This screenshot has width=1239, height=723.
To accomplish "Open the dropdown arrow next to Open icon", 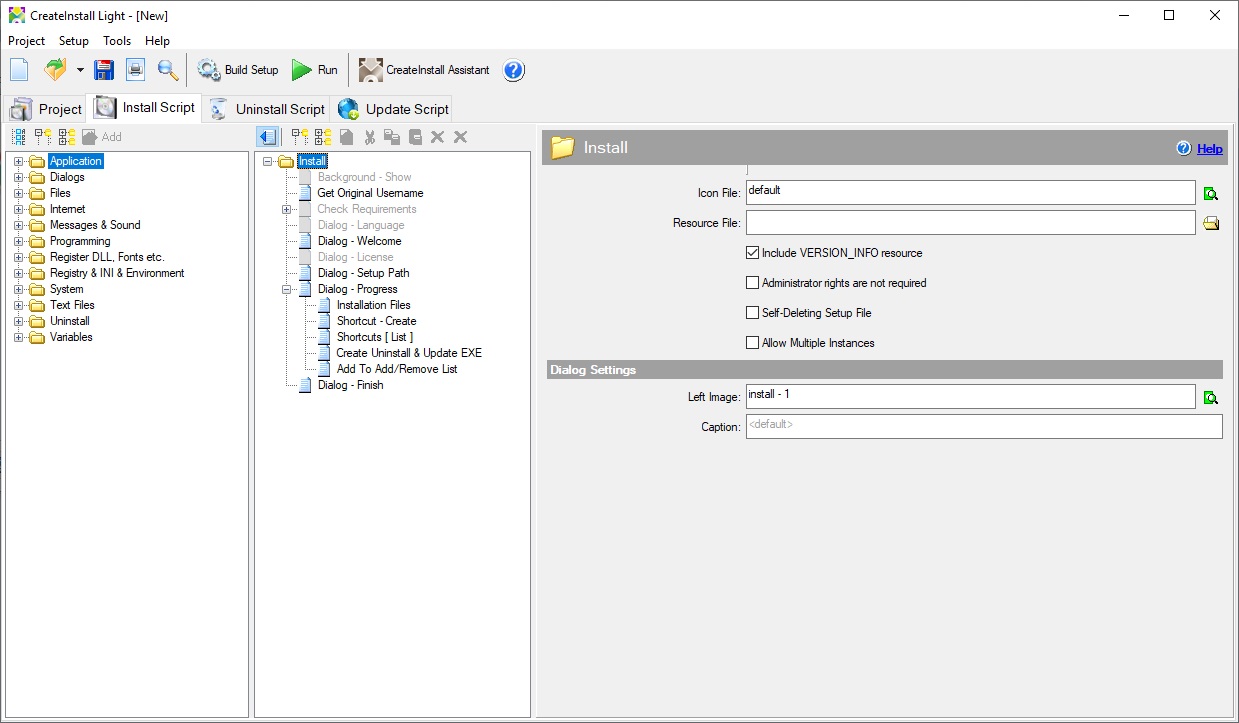I will coord(80,70).
